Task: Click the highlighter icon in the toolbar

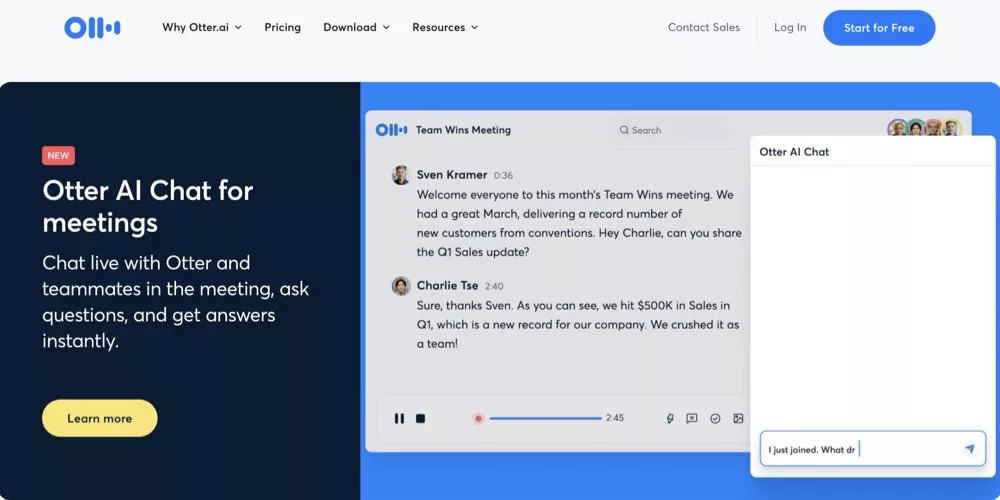Action: click(670, 418)
